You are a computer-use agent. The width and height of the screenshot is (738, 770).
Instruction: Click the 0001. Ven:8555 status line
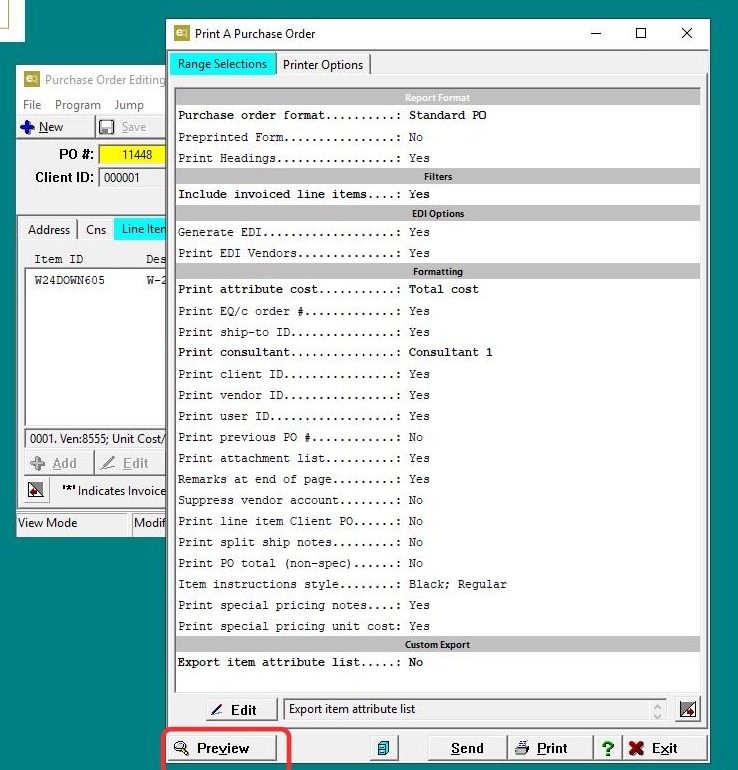pyautogui.click(x=96, y=439)
